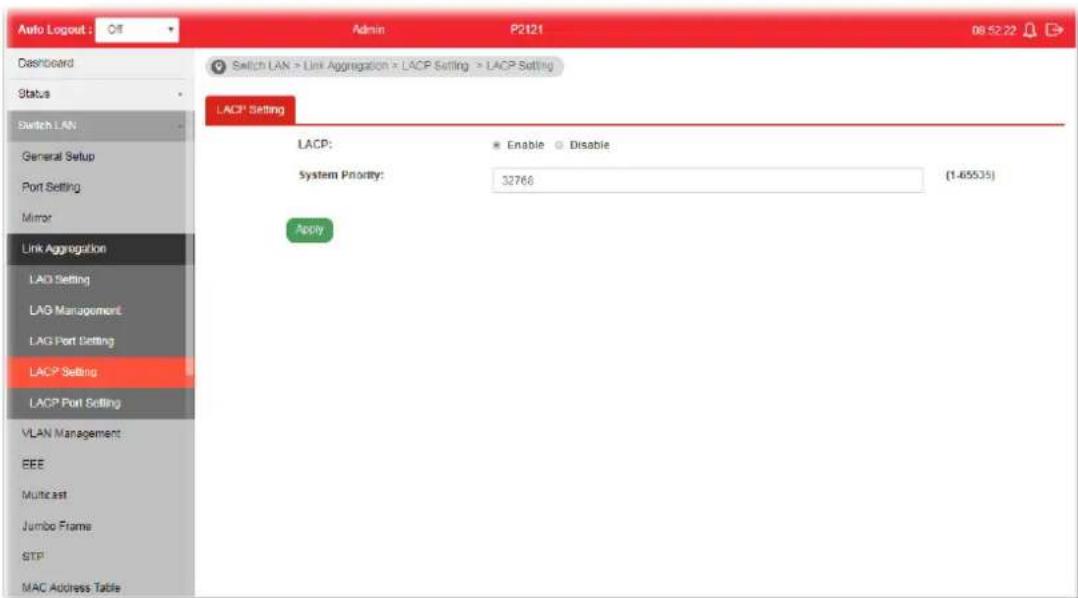Click the breadcrumb path text

coord(393,66)
